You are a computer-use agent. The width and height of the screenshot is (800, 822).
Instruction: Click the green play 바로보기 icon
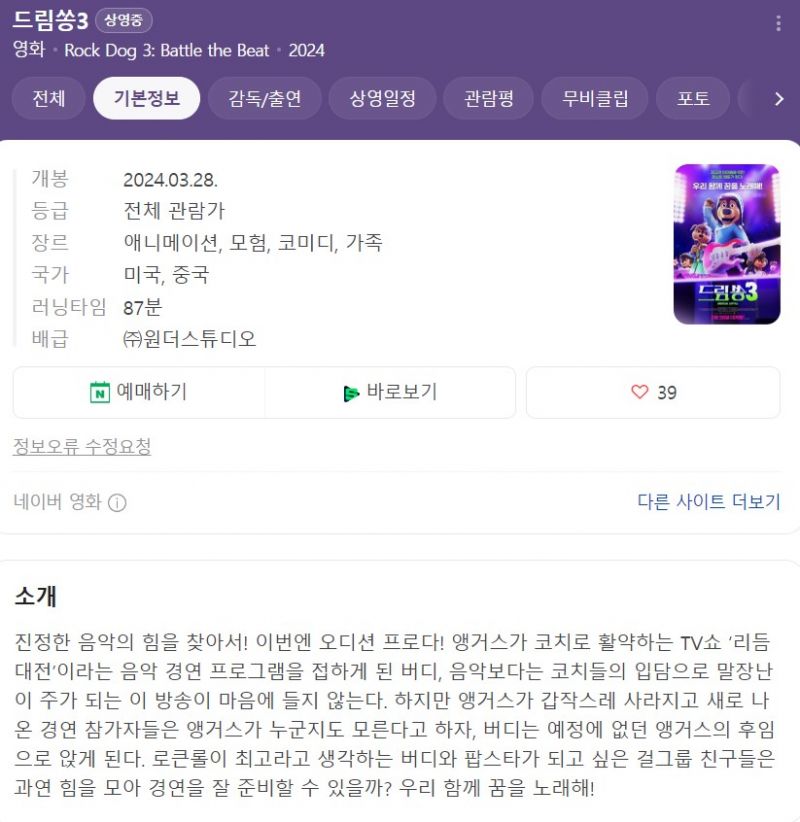[x=351, y=393]
